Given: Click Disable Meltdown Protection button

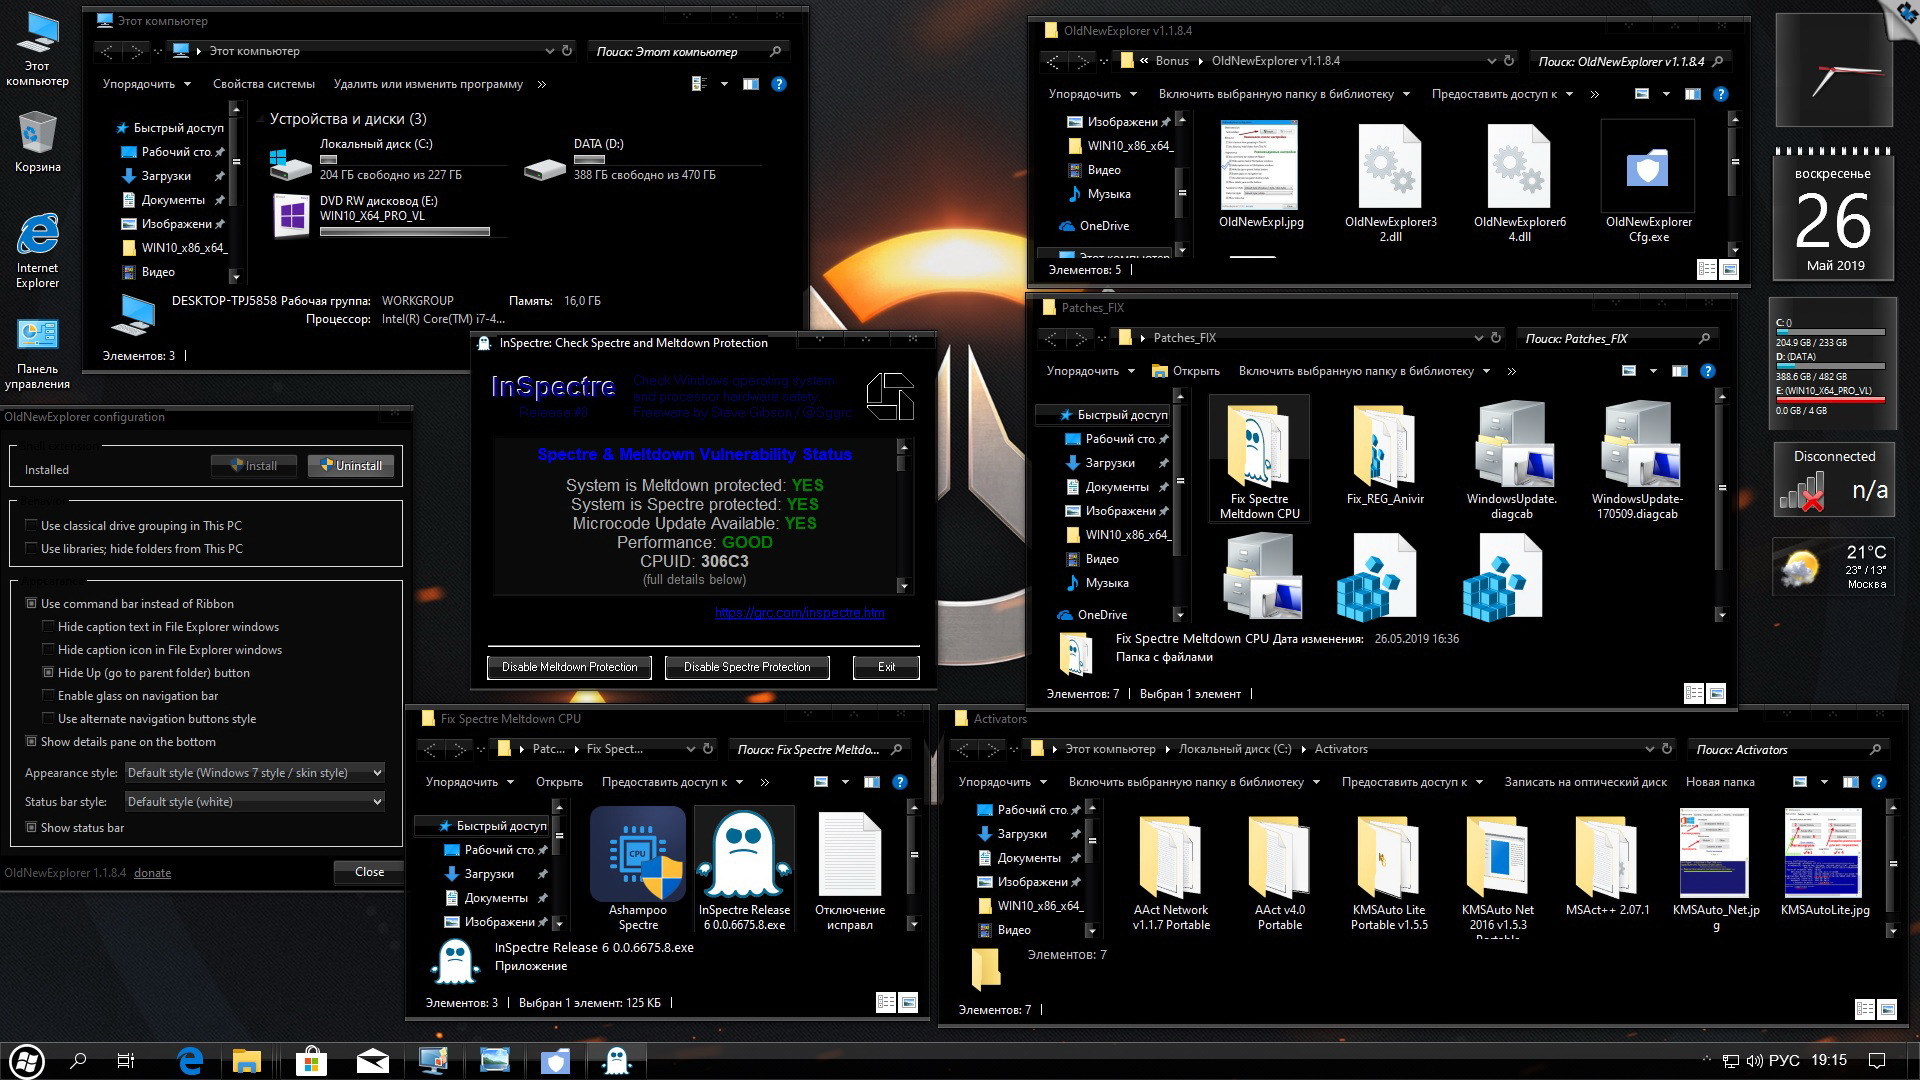Looking at the screenshot, I should (569, 667).
